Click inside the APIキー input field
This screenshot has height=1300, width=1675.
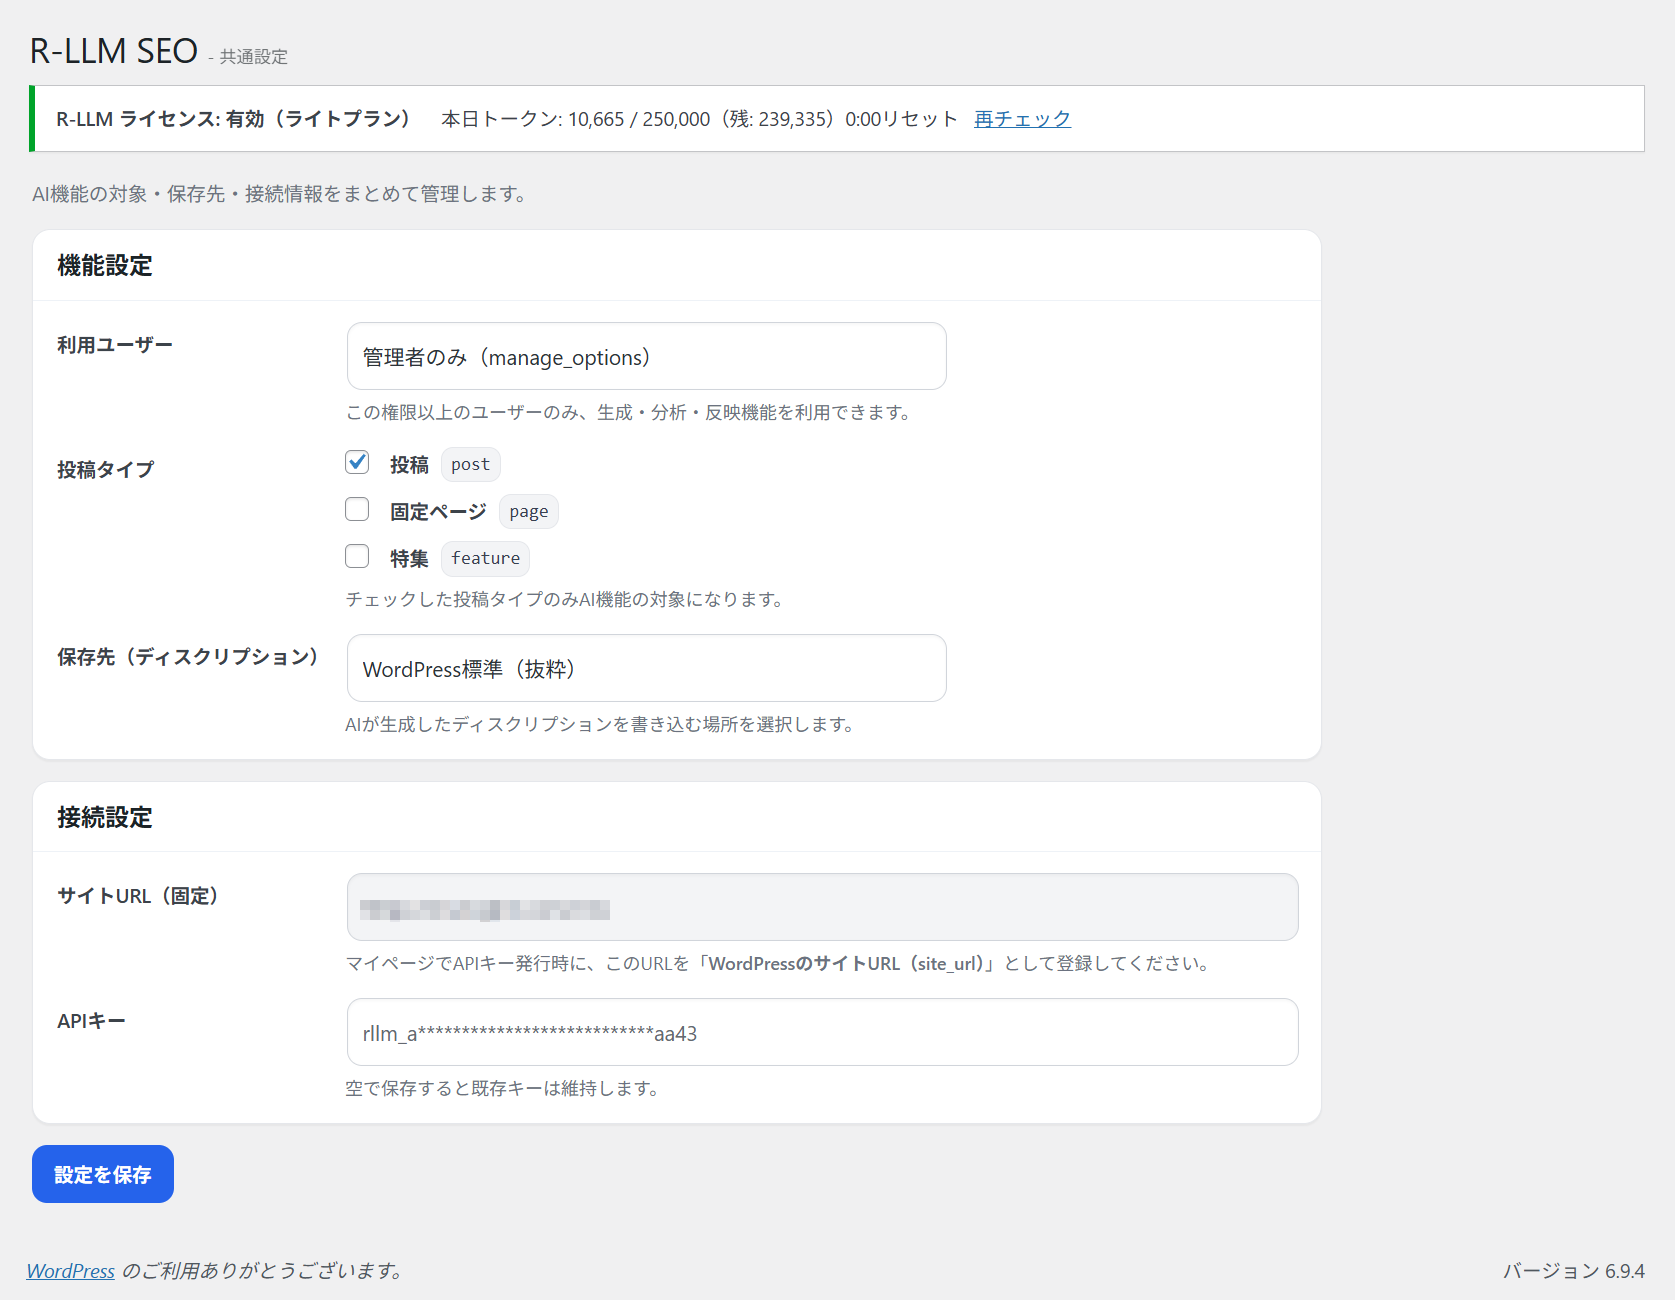[x=822, y=1032]
